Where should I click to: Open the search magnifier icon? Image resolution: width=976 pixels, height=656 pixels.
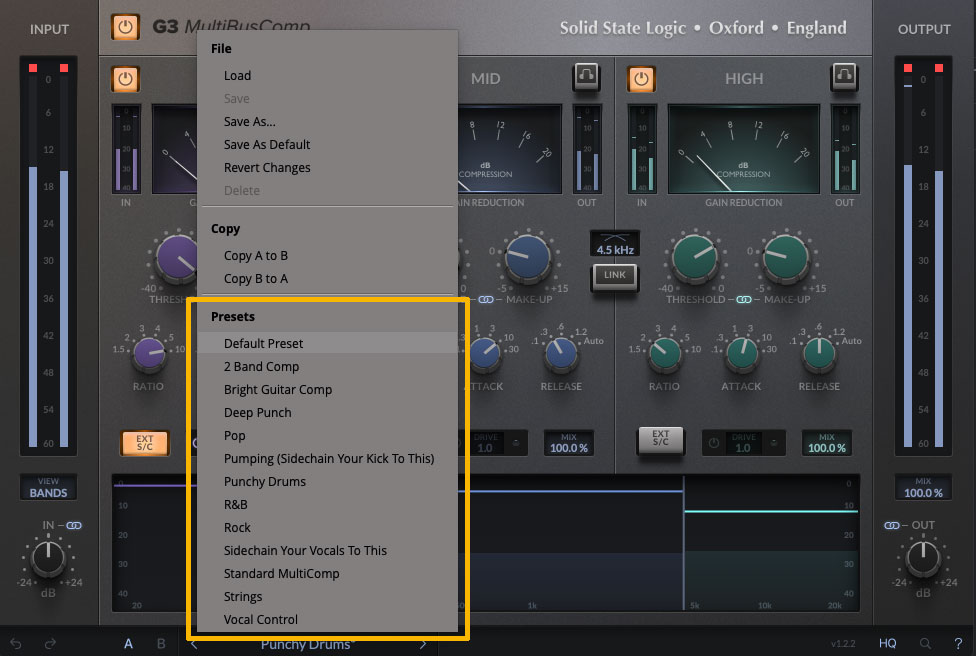pos(926,644)
